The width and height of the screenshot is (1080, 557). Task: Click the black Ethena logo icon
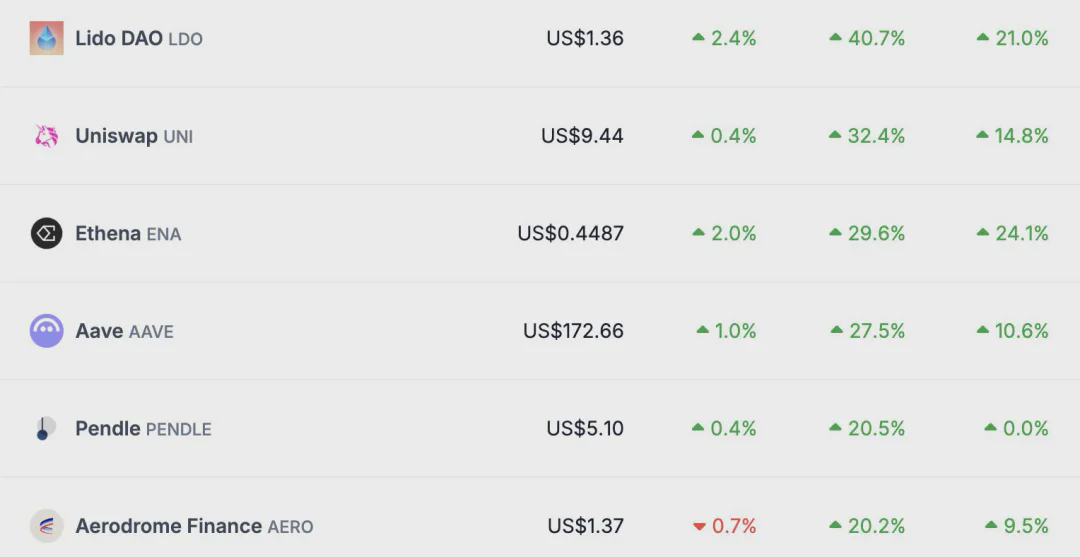(46, 233)
